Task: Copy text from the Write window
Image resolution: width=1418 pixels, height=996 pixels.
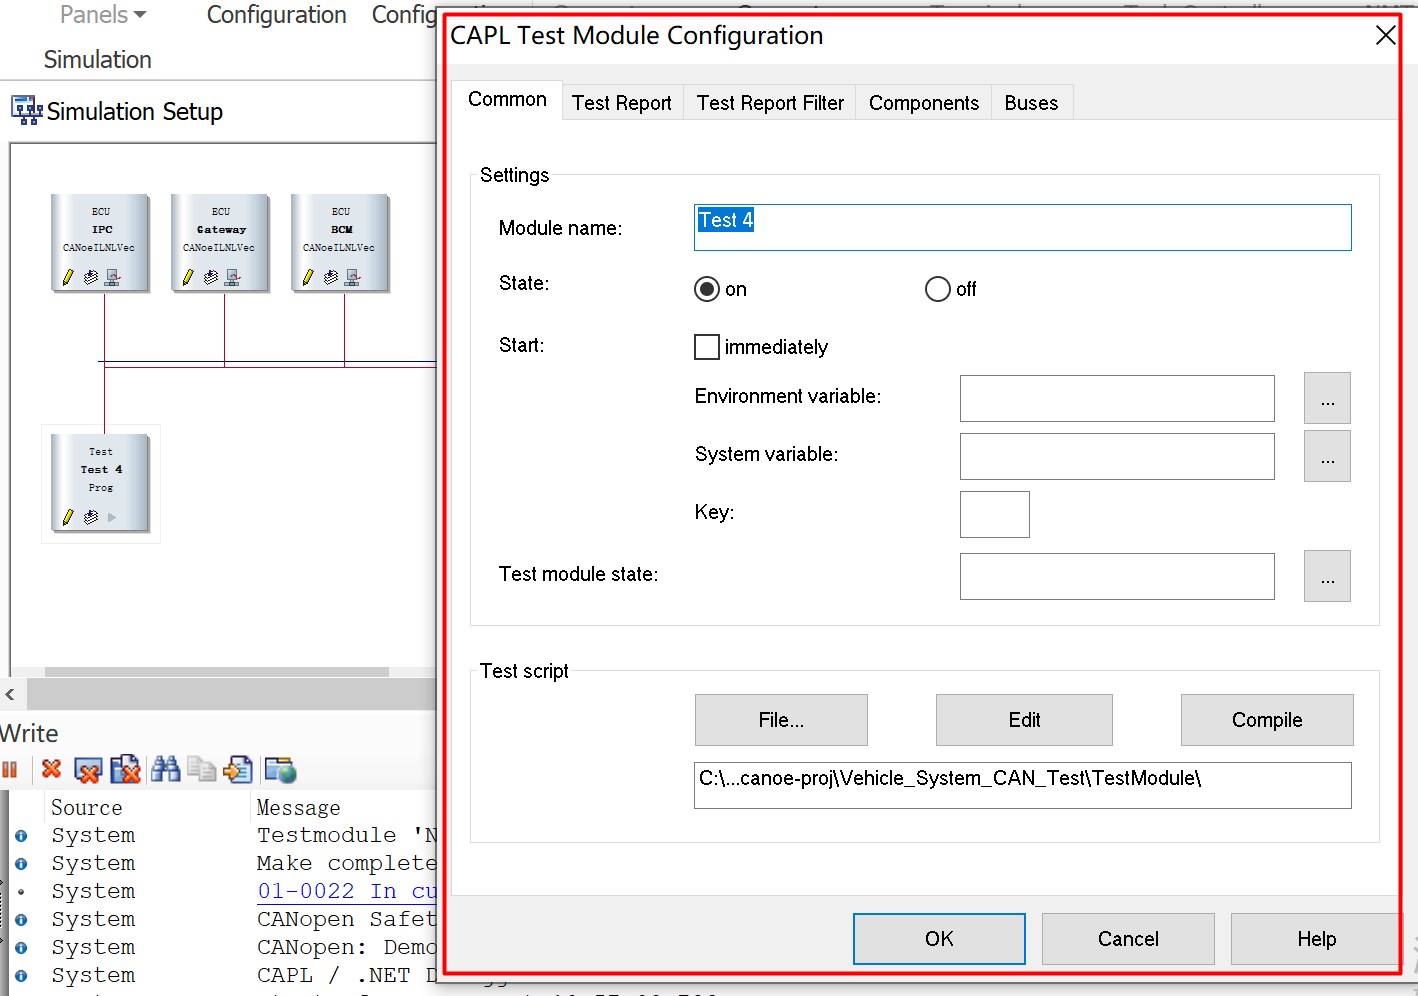Action: 201,770
